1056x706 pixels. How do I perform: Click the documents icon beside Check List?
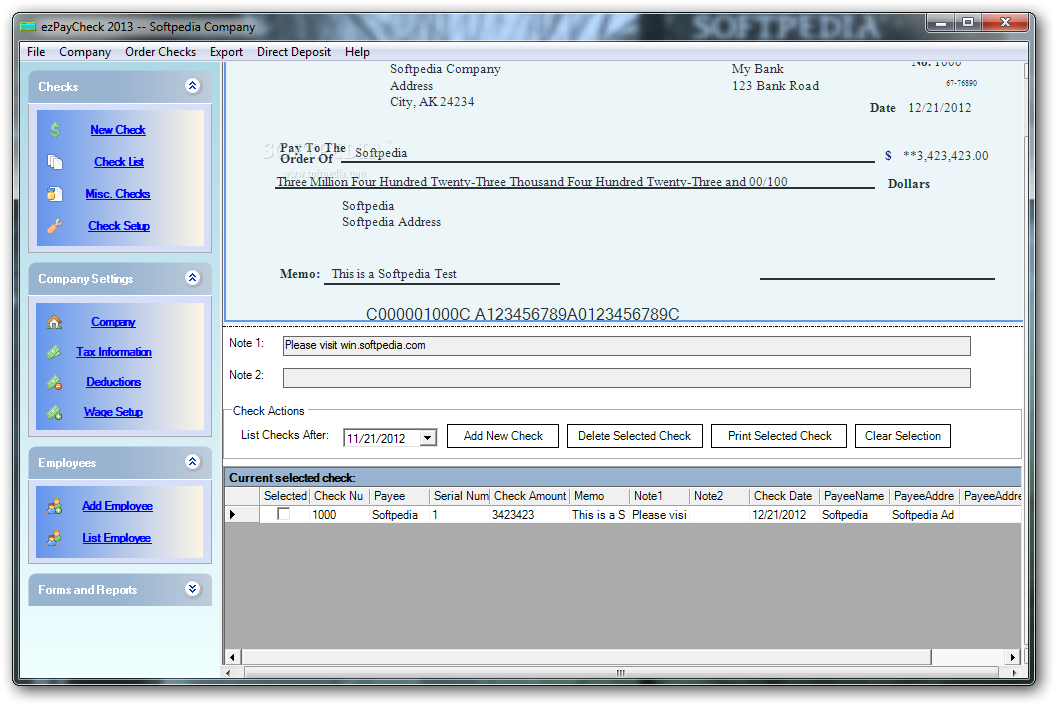point(55,162)
